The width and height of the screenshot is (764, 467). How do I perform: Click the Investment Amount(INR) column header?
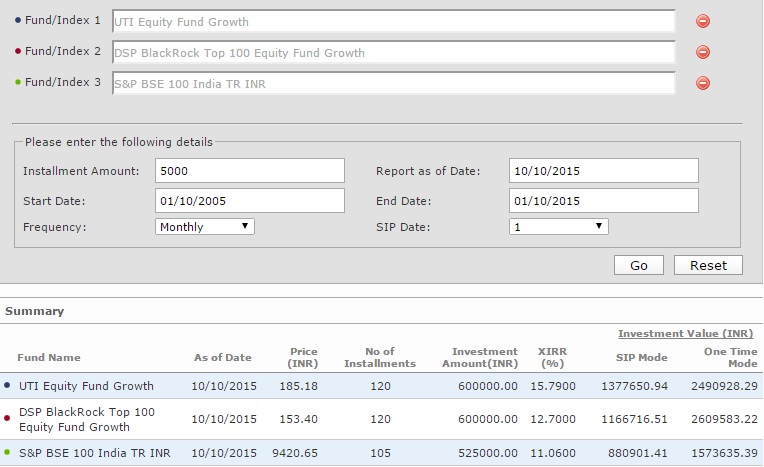(x=480, y=357)
